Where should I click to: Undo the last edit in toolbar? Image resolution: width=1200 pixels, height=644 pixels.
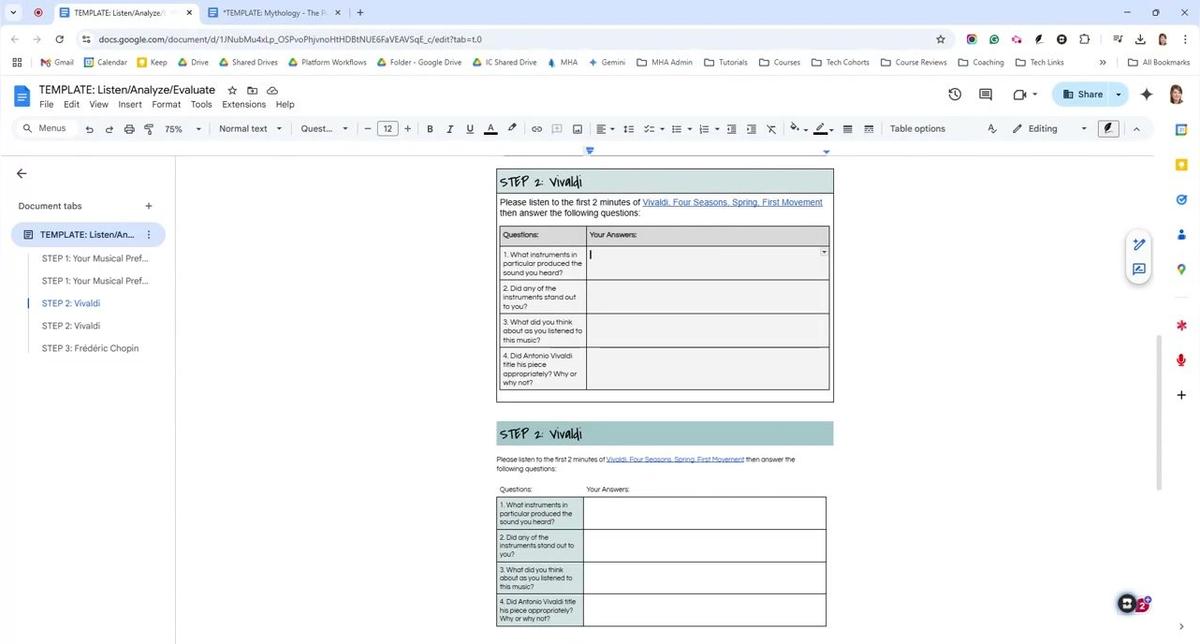point(90,129)
